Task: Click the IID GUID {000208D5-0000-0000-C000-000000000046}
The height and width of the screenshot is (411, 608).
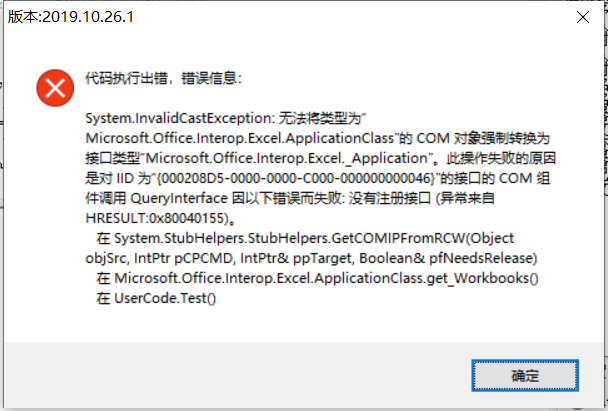Action: [x=297, y=178]
